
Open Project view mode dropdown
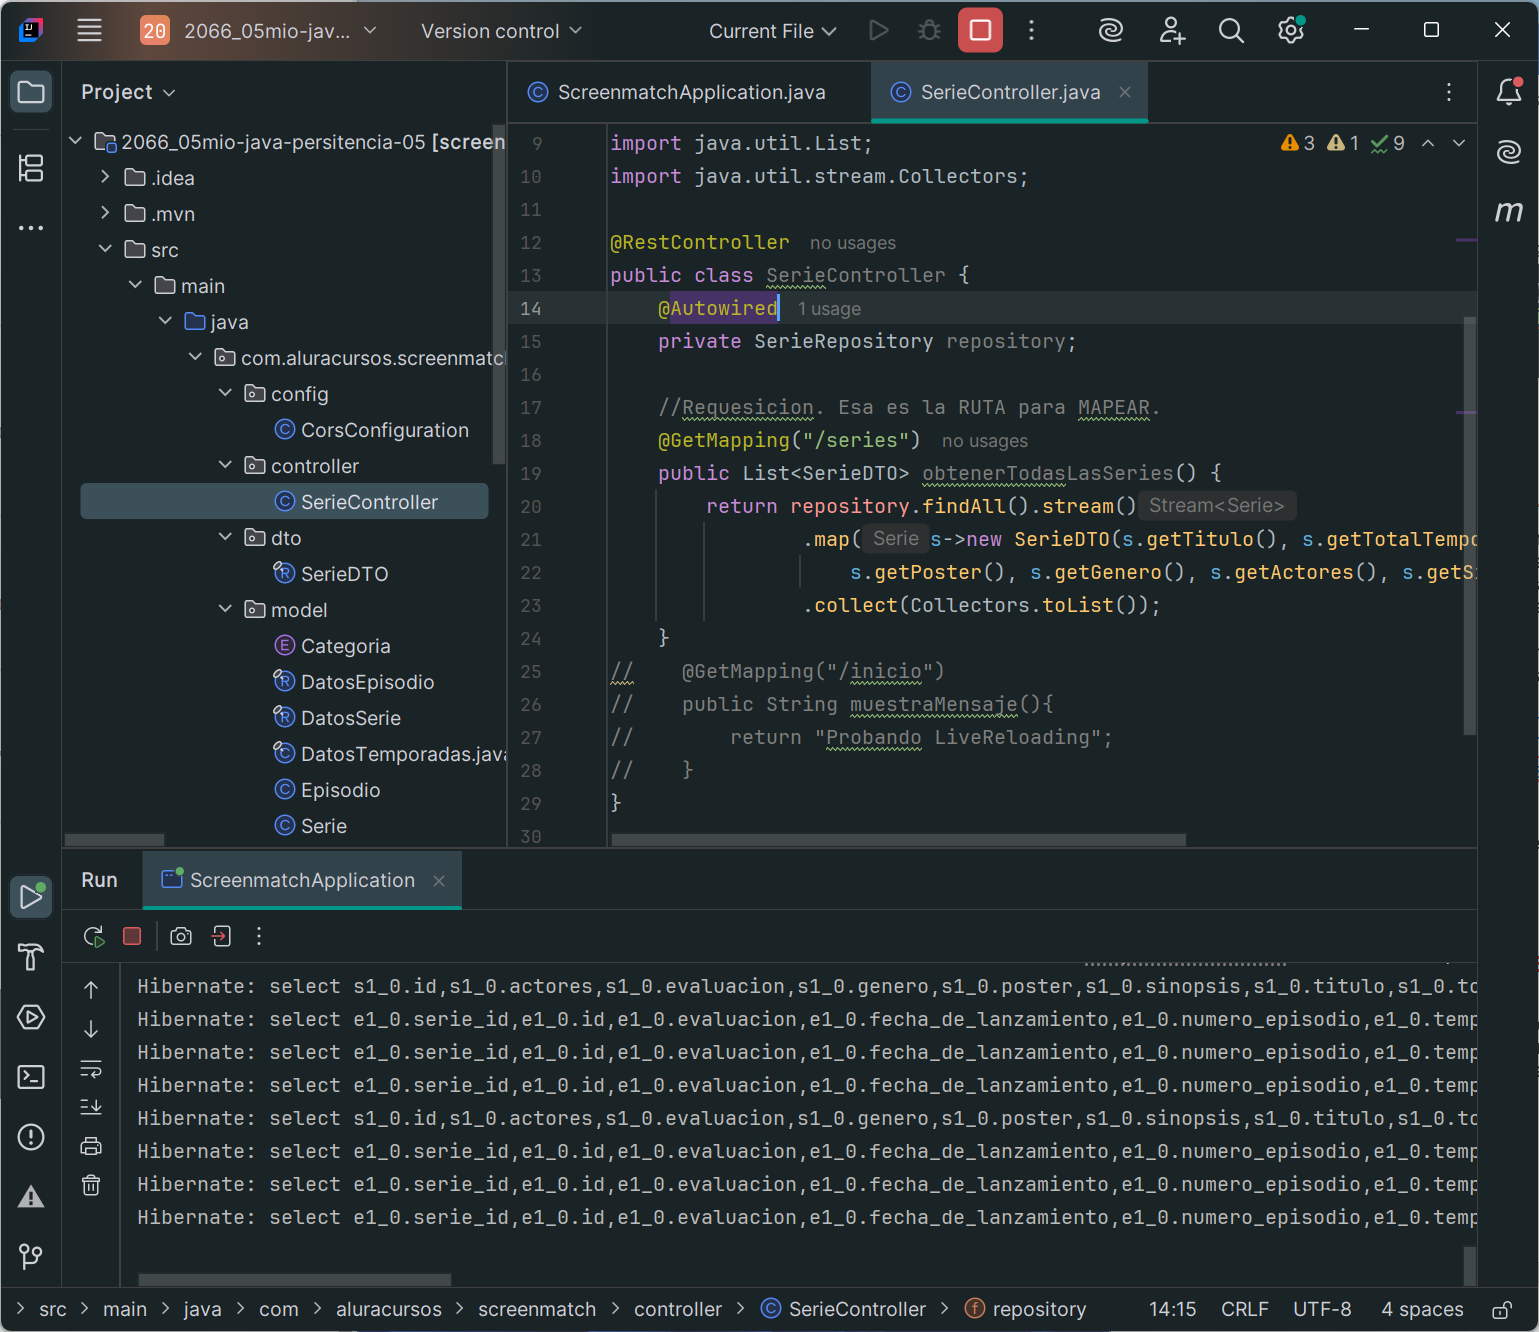pos(128,92)
